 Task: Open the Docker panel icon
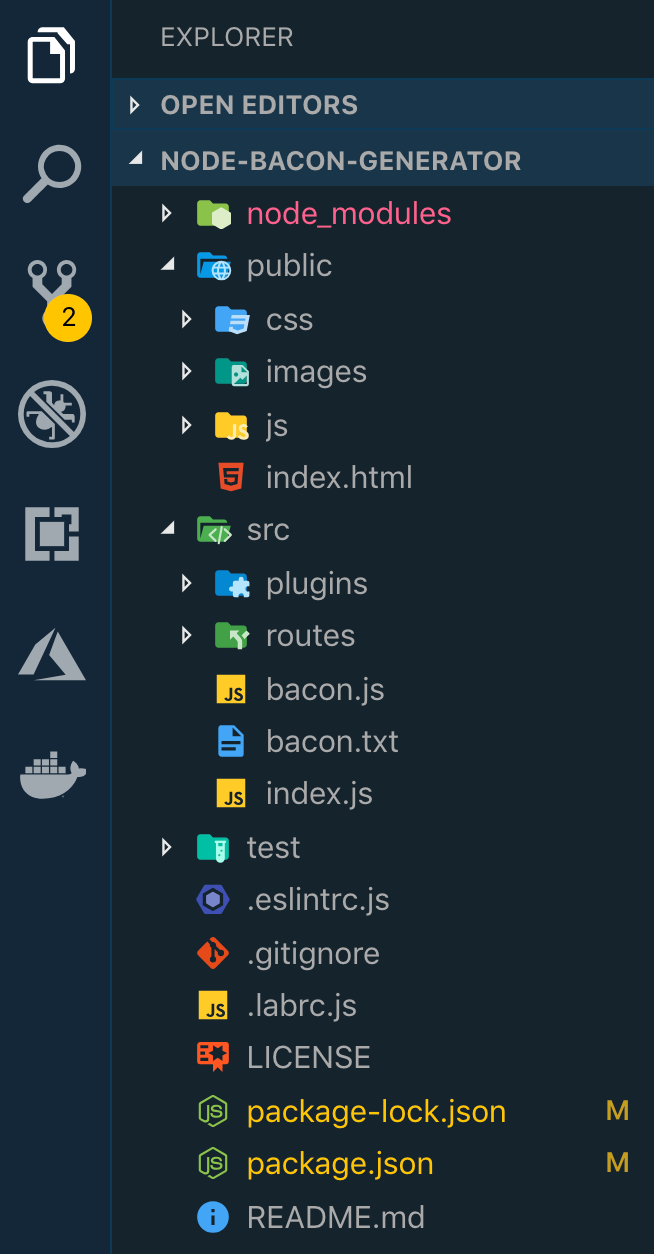(x=52, y=775)
